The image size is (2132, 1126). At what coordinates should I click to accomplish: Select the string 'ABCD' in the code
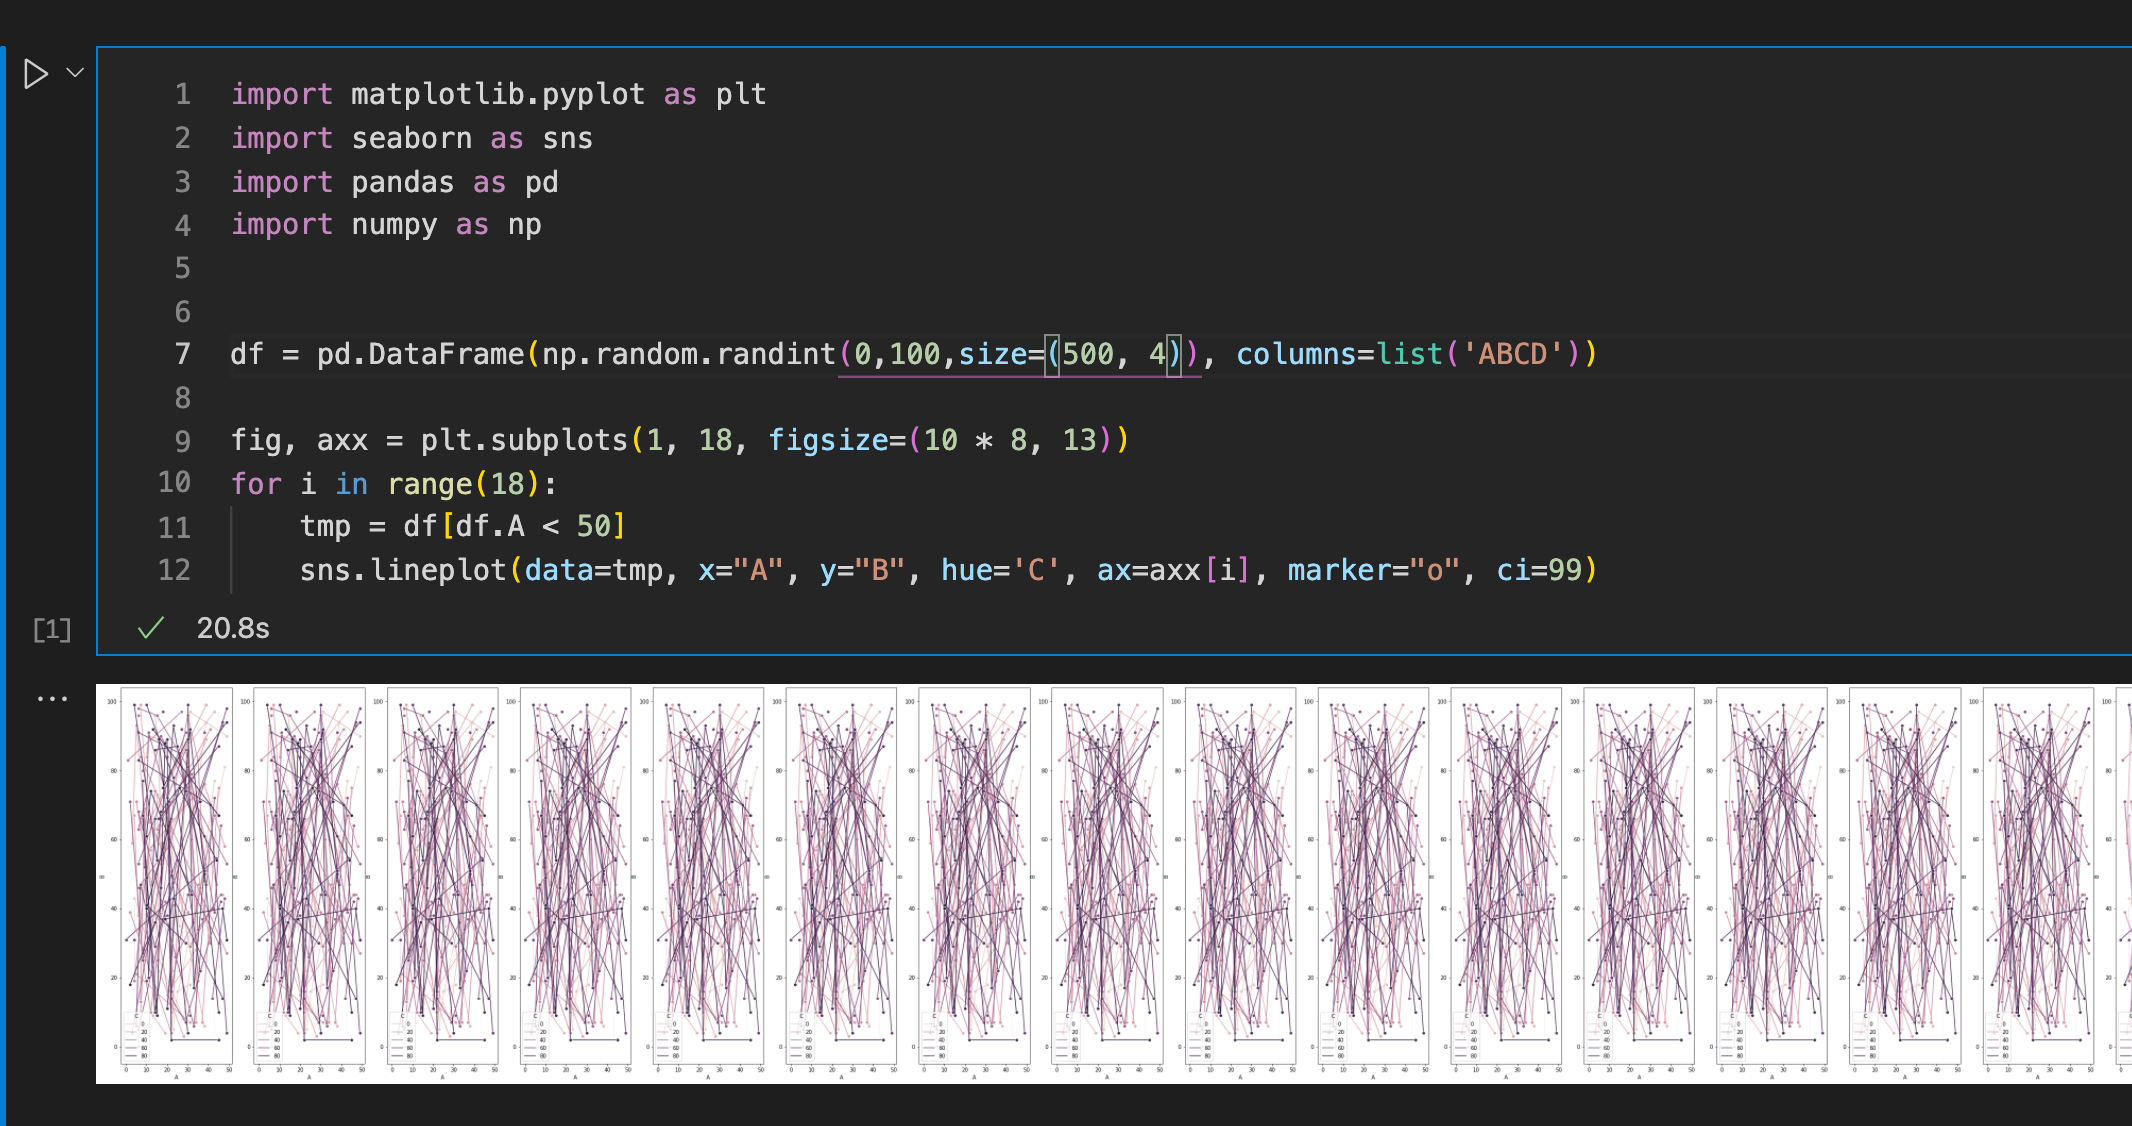pos(1515,354)
